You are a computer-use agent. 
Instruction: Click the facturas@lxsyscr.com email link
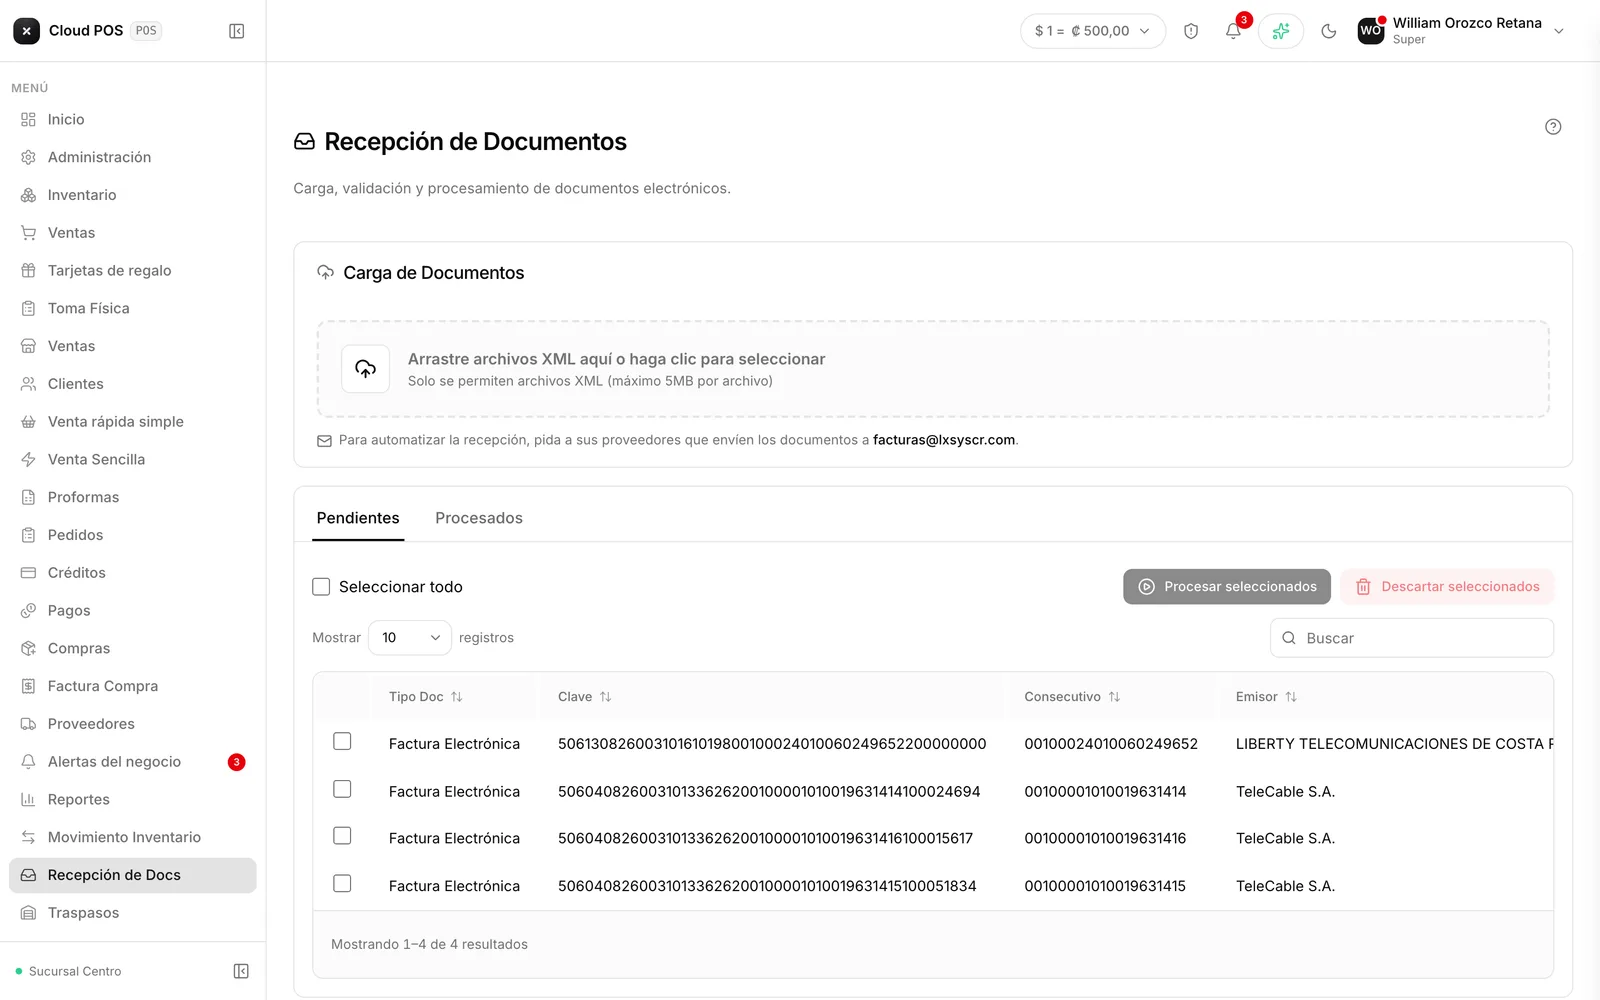click(944, 440)
